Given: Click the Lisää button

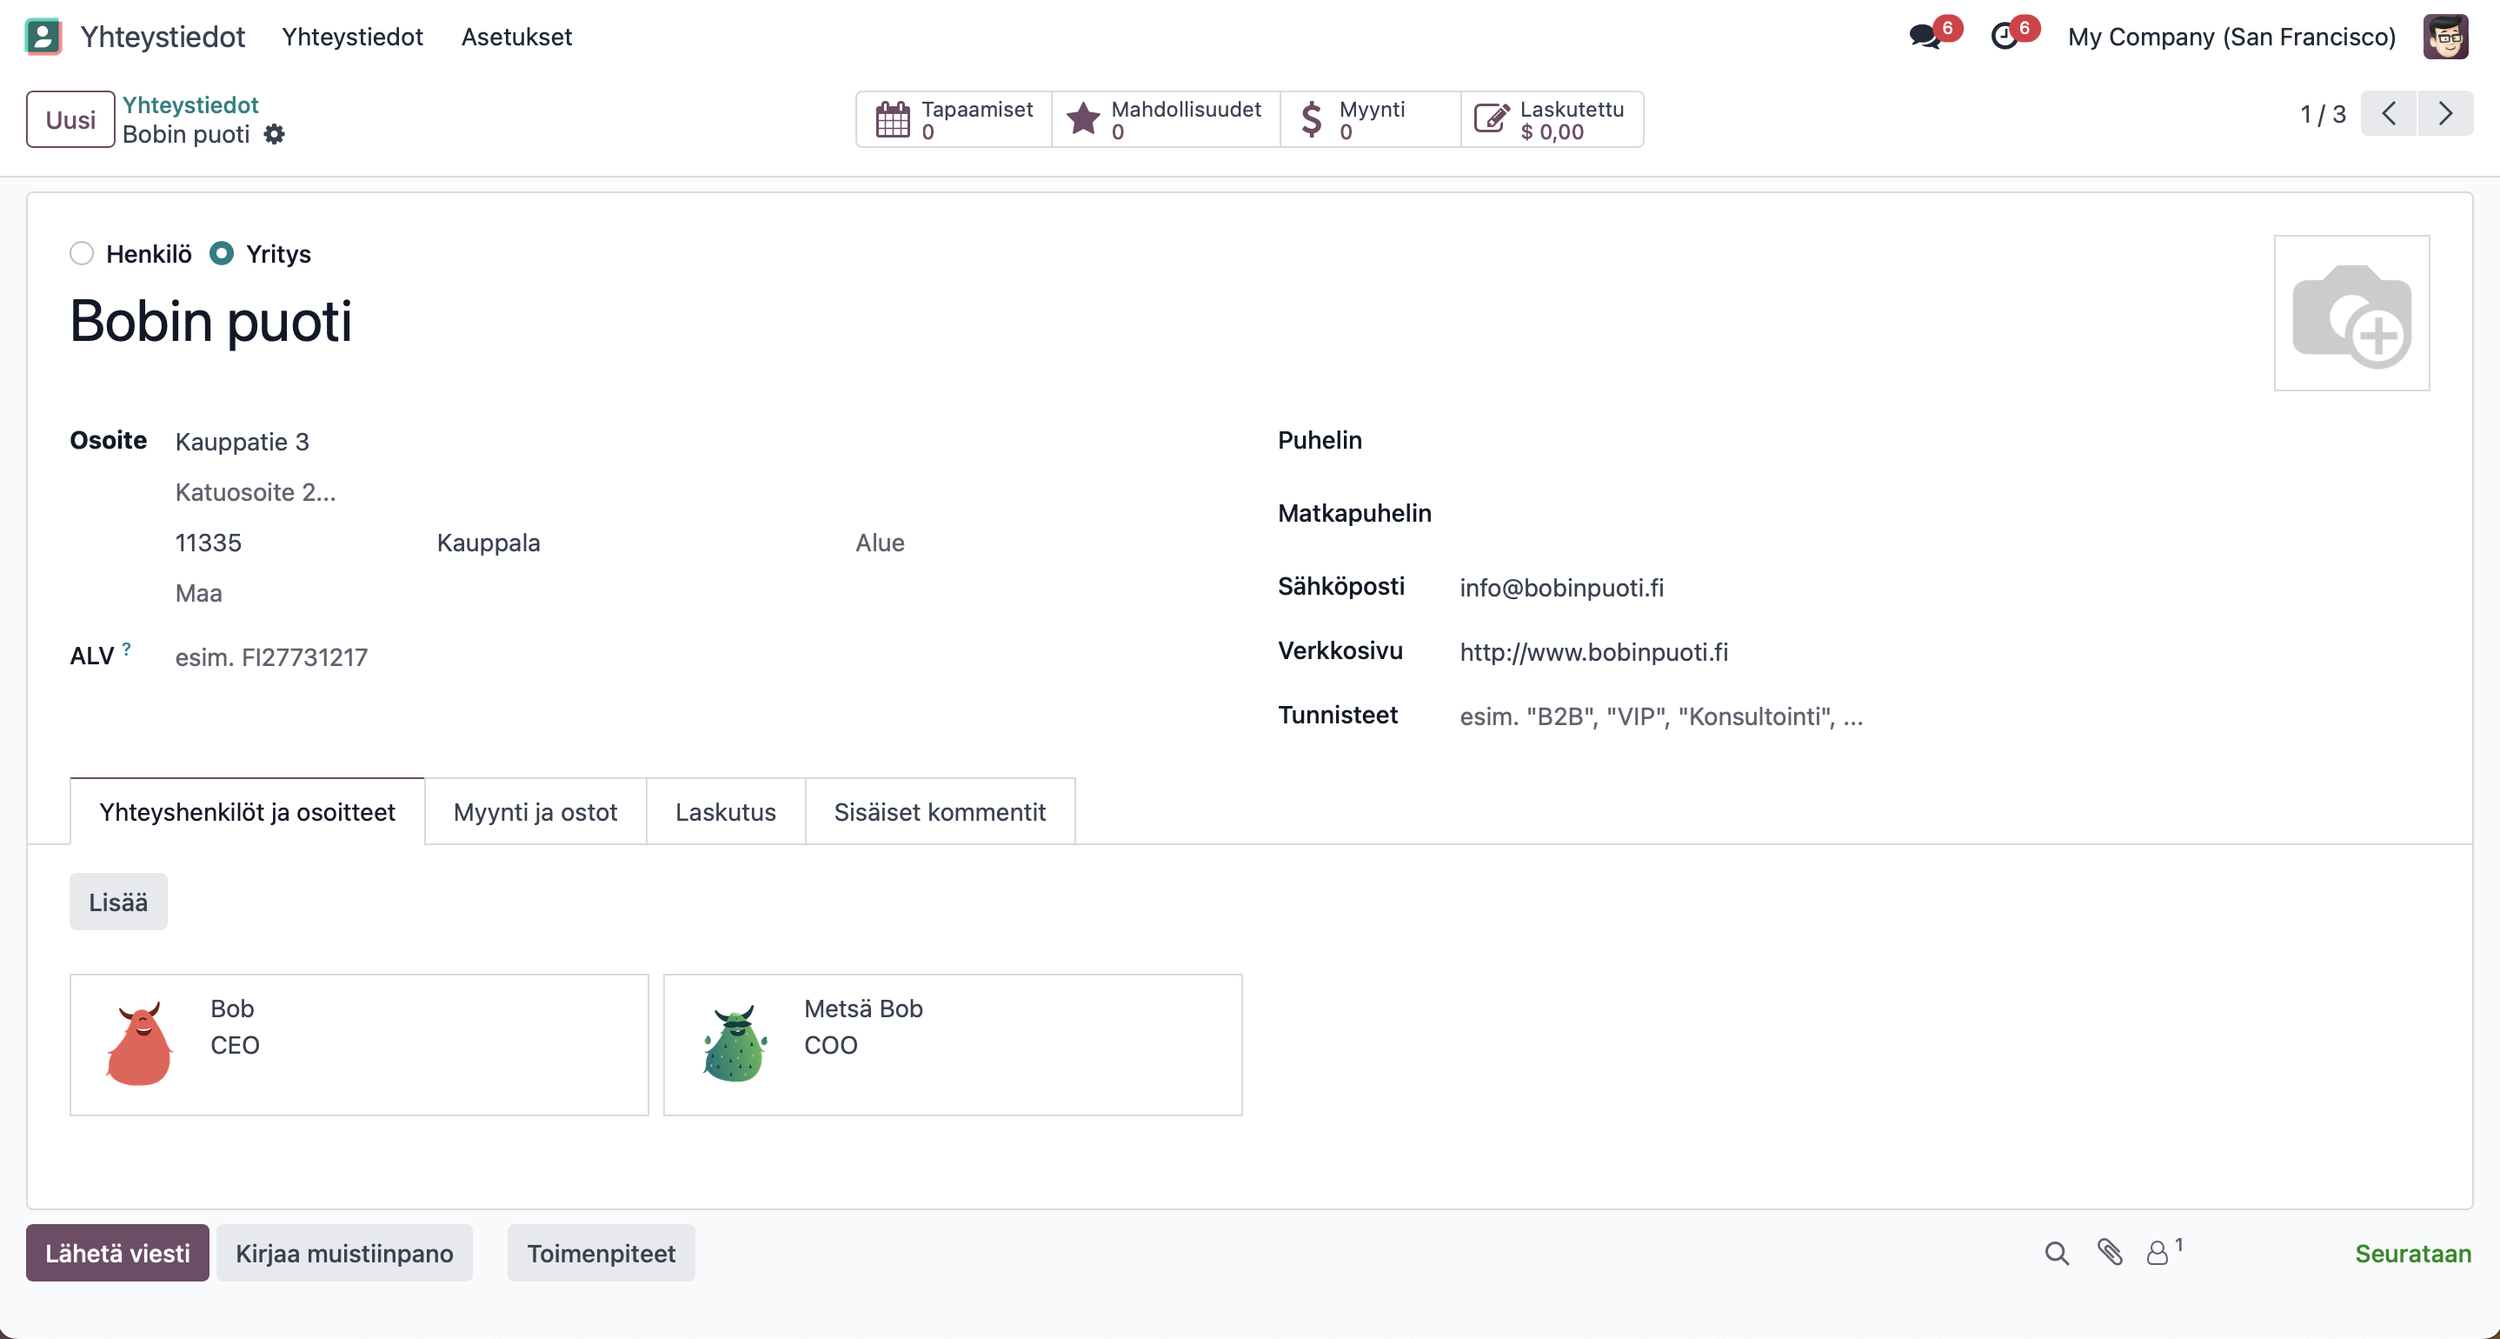Looking at the screenshot, I should coord(118,902).
